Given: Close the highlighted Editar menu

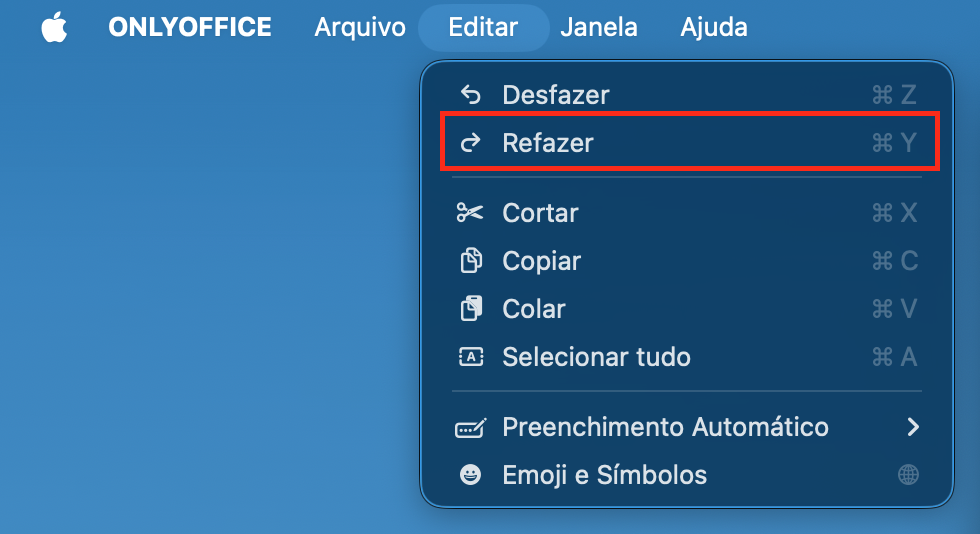Looking at the screenshot, I should point(483,28).
